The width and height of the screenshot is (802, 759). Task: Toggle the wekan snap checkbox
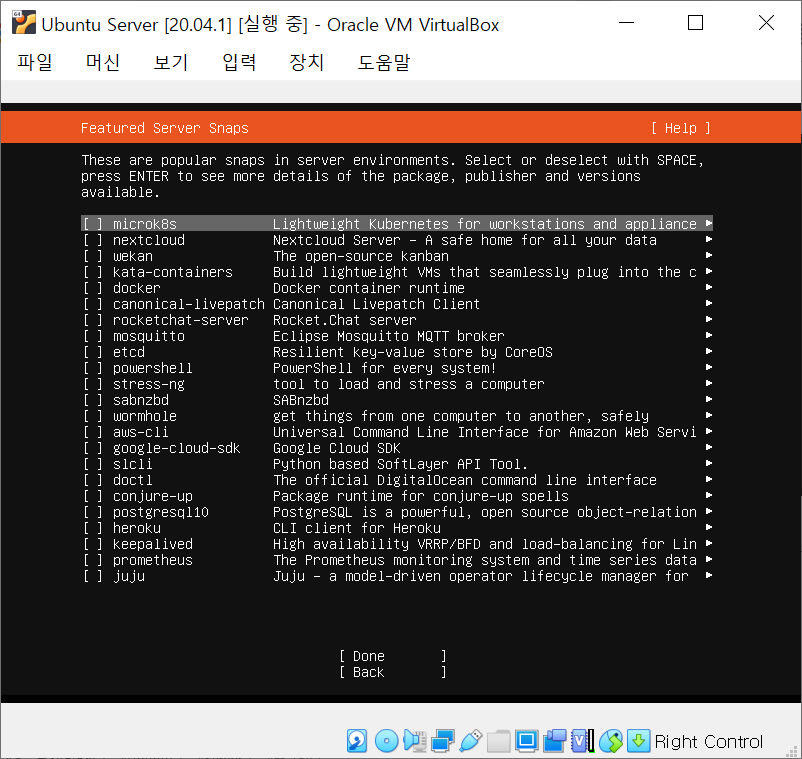click(93, 256)
